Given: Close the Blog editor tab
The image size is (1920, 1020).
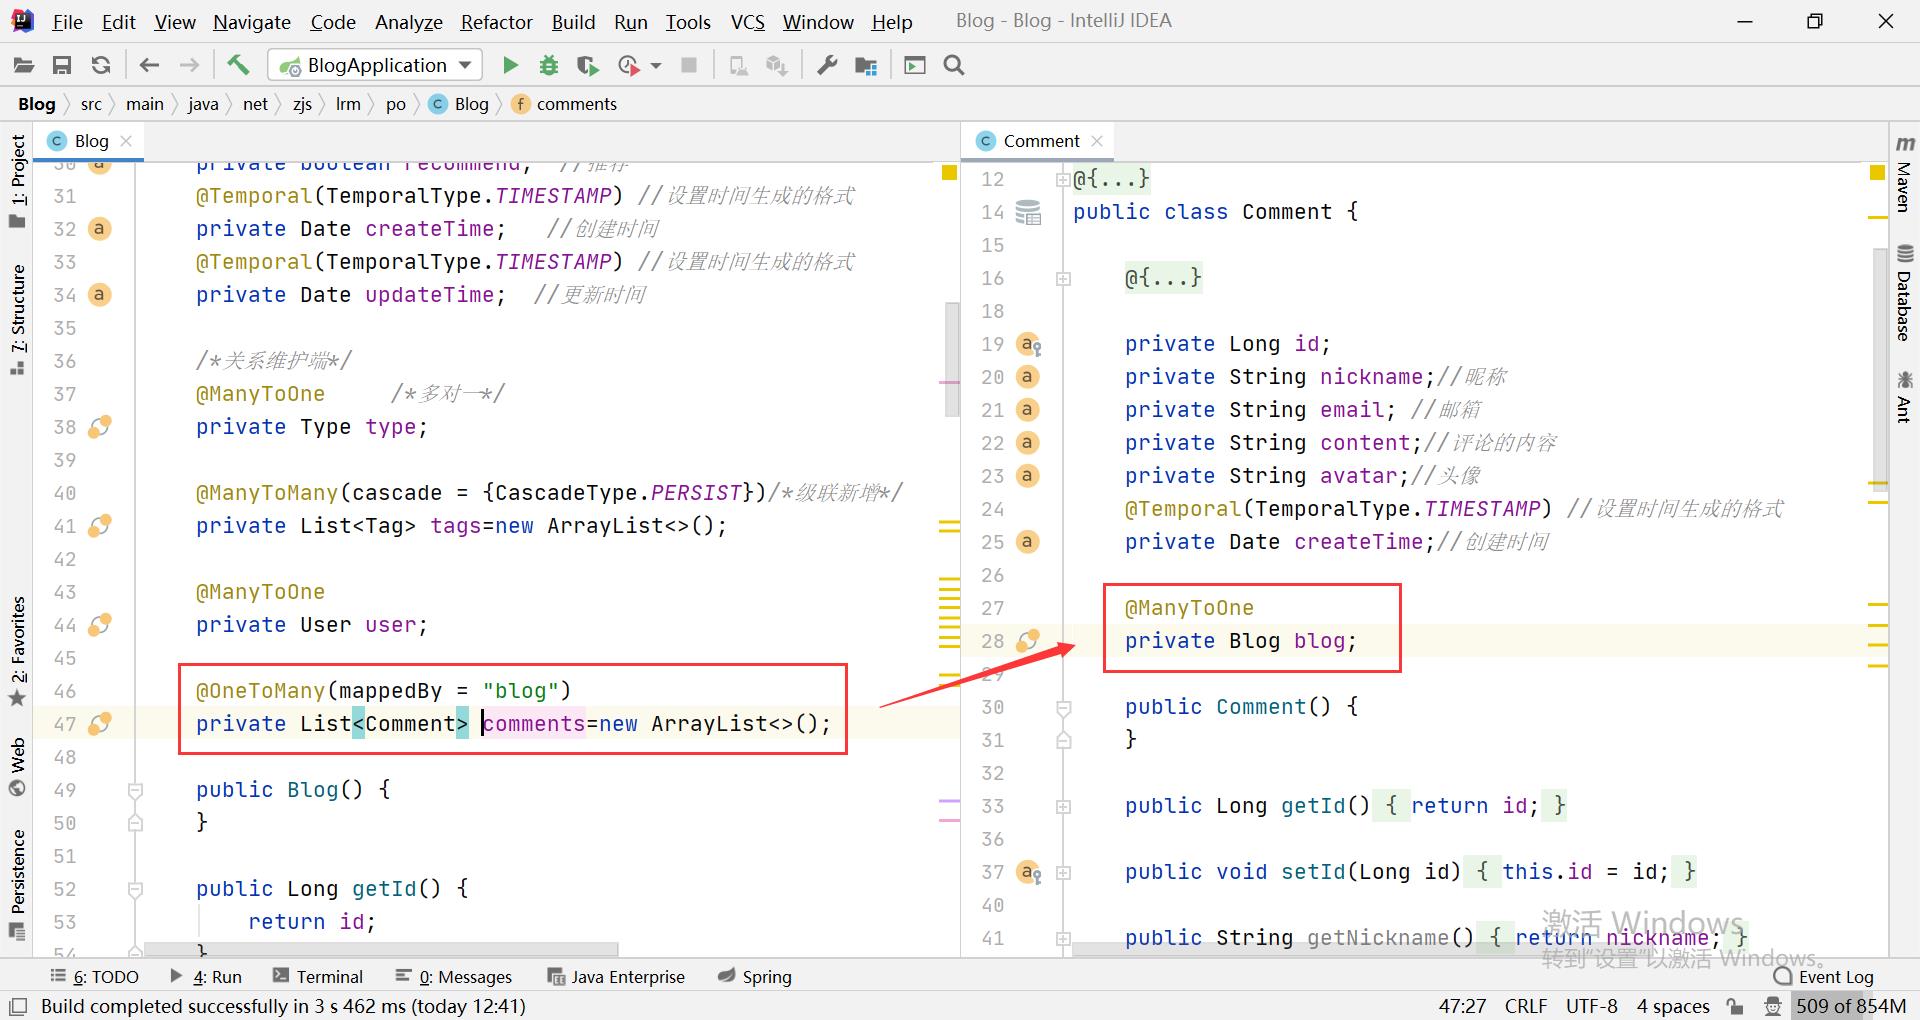Looking at the screenshot, I should (126, 141).
